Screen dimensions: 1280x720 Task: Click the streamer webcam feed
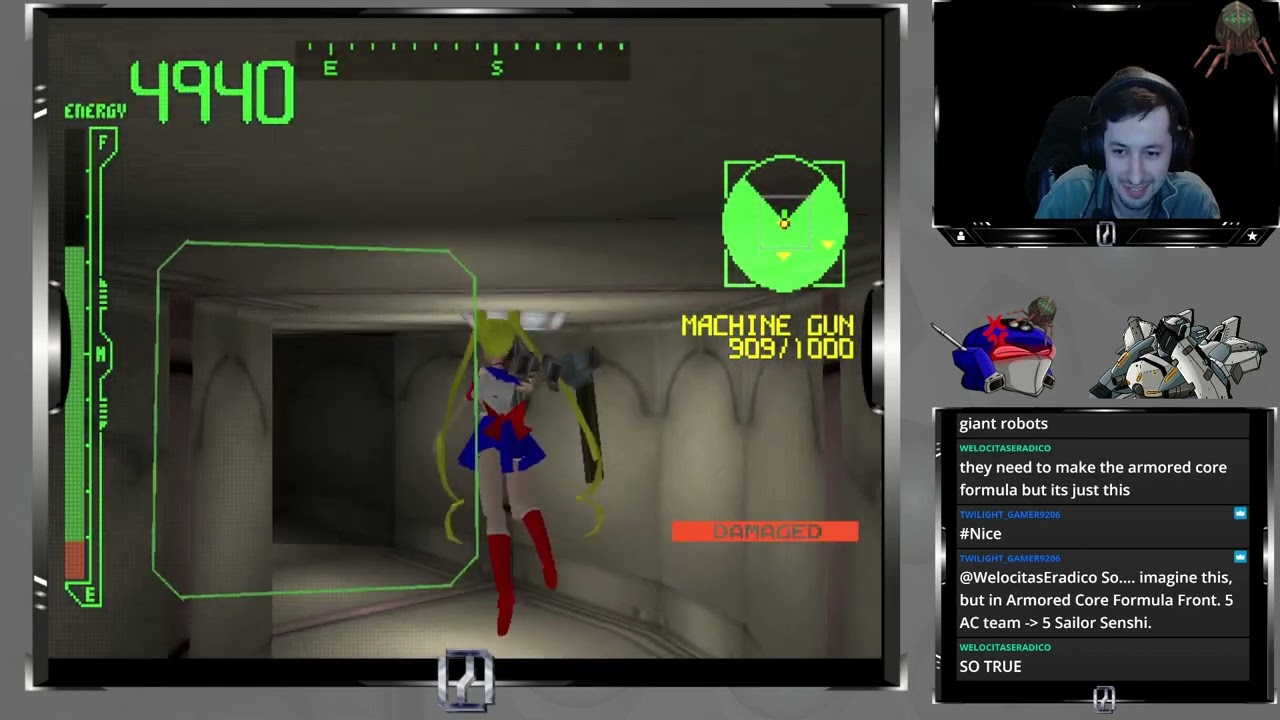(x=1105, y=114)
